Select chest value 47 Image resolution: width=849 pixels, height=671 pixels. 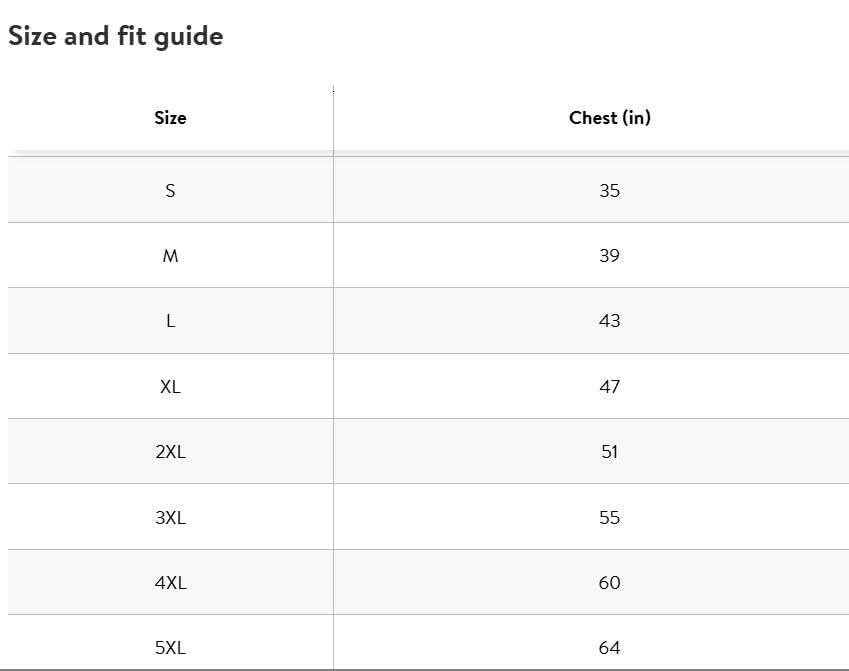click(x=610, y=386)
